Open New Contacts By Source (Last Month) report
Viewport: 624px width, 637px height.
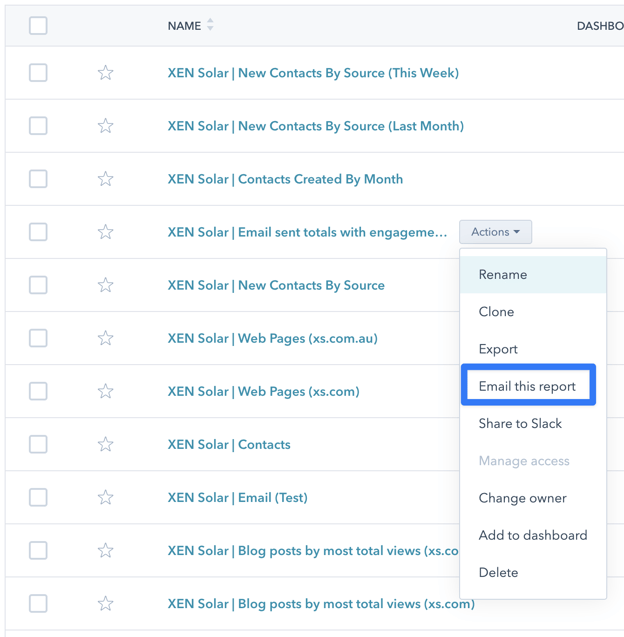[x=316, y=126]
